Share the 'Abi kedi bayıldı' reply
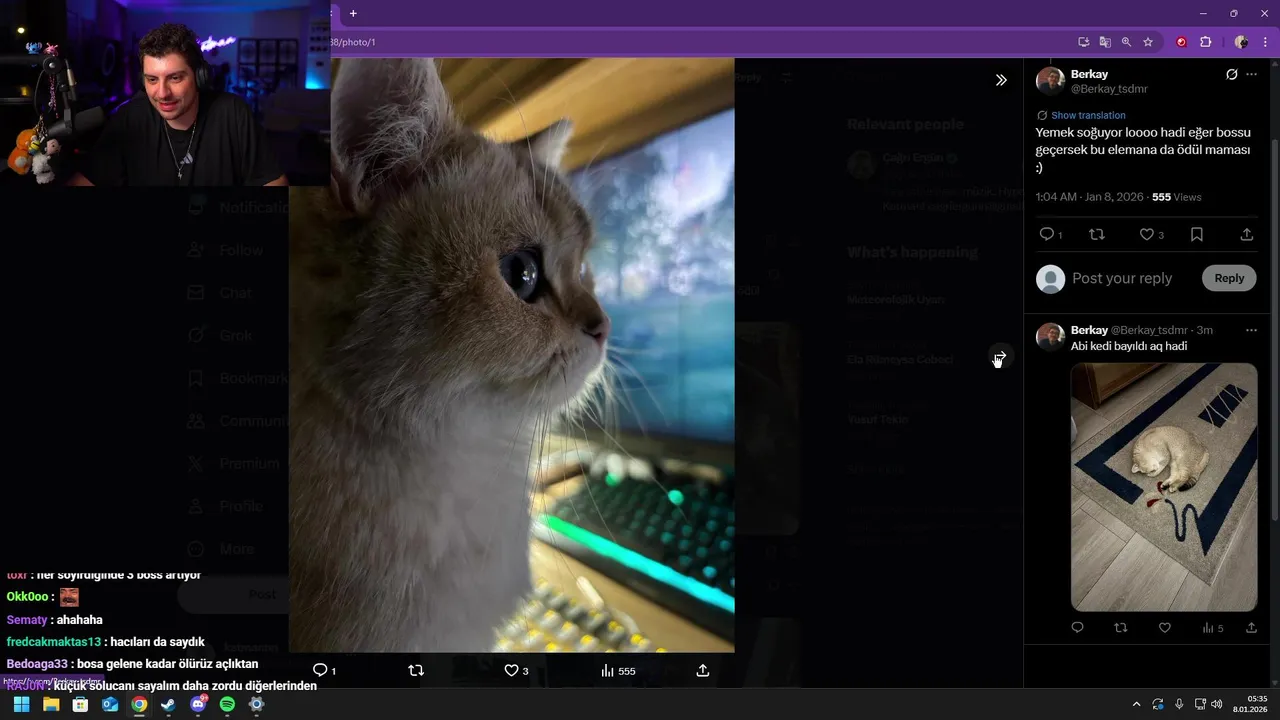1280x720 pixels. pyautogui.click(x=1251, y=628)
